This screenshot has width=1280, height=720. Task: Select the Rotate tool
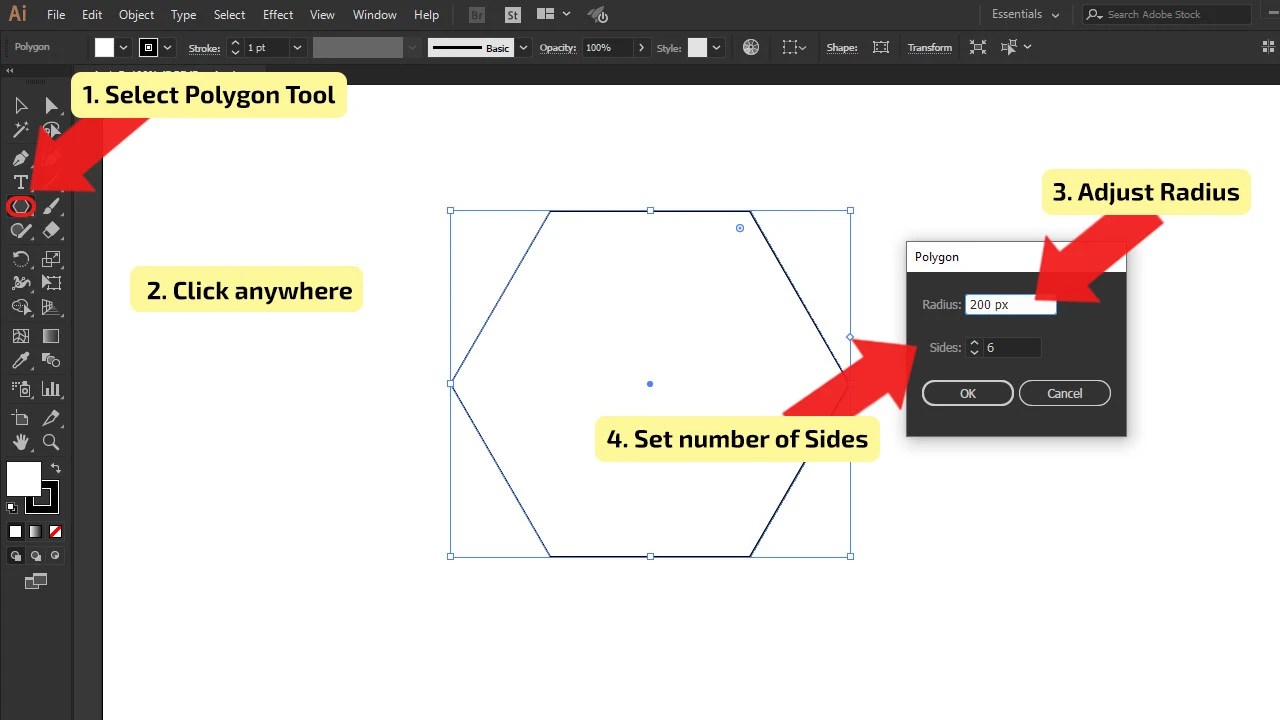click(22, 259)
